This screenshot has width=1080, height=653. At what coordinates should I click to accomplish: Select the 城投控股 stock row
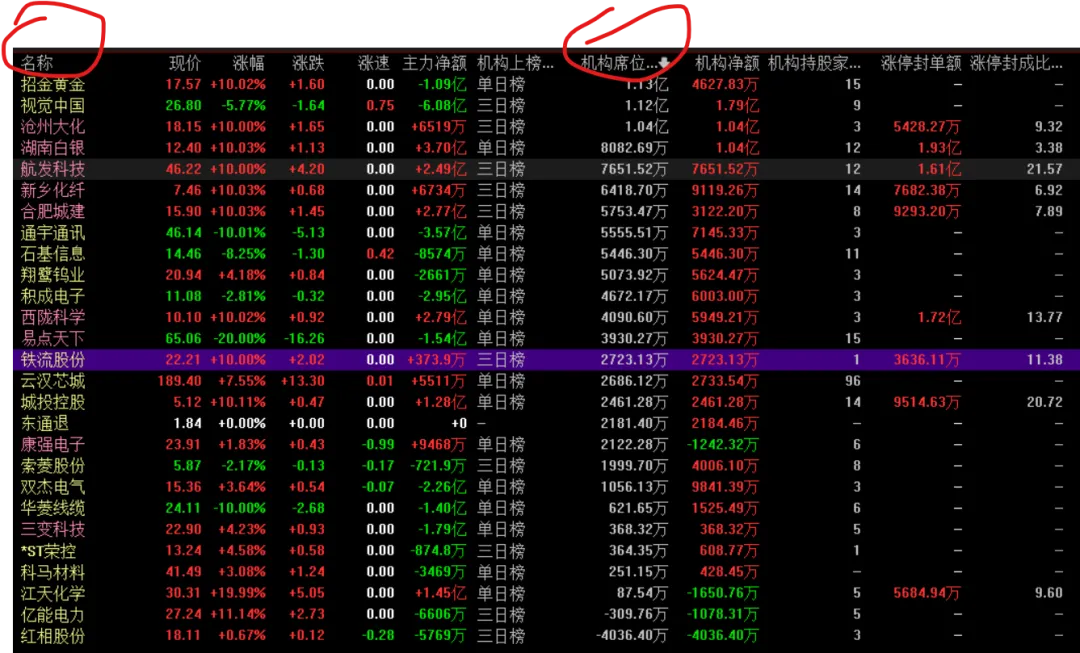pos(546,402)
